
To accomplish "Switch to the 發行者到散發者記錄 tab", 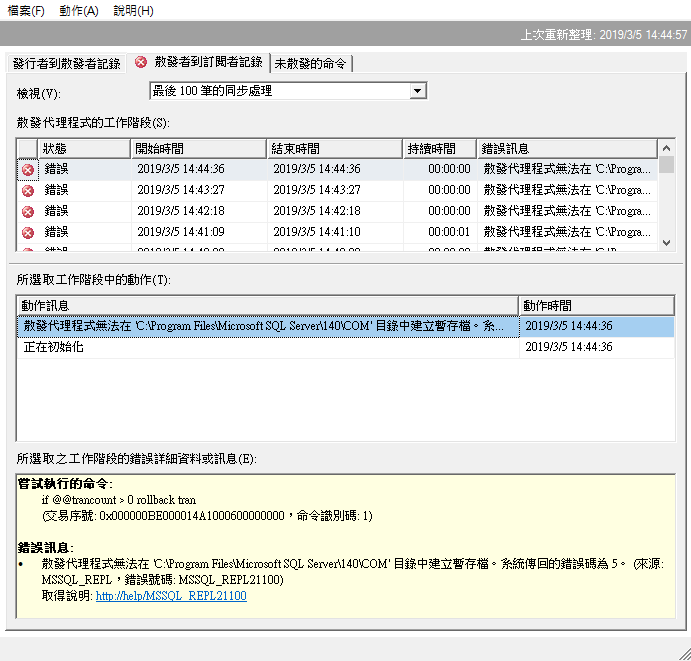I will tap(66, 63).
